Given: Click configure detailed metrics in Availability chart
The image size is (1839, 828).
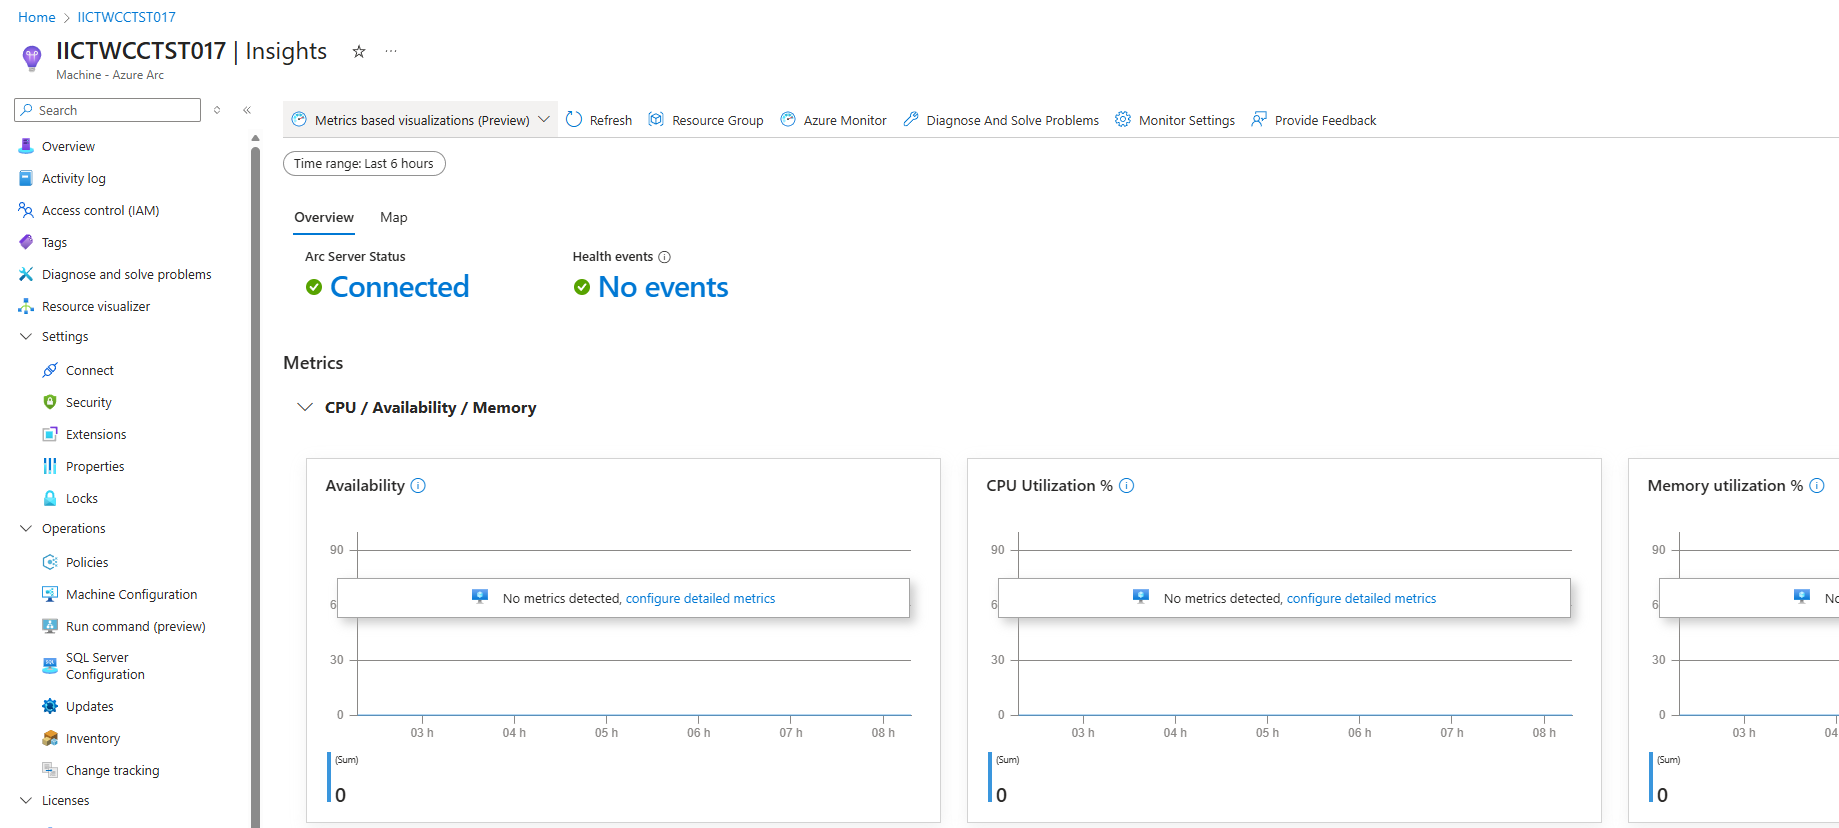Looking at the screenshot, I should click(700, 599).
